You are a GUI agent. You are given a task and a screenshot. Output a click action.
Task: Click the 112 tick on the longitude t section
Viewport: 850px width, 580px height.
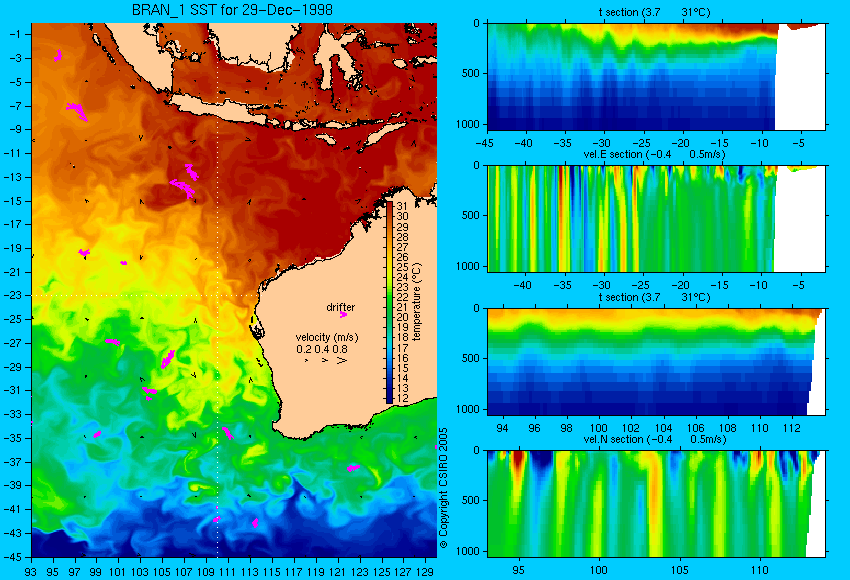tap(792, 428)
